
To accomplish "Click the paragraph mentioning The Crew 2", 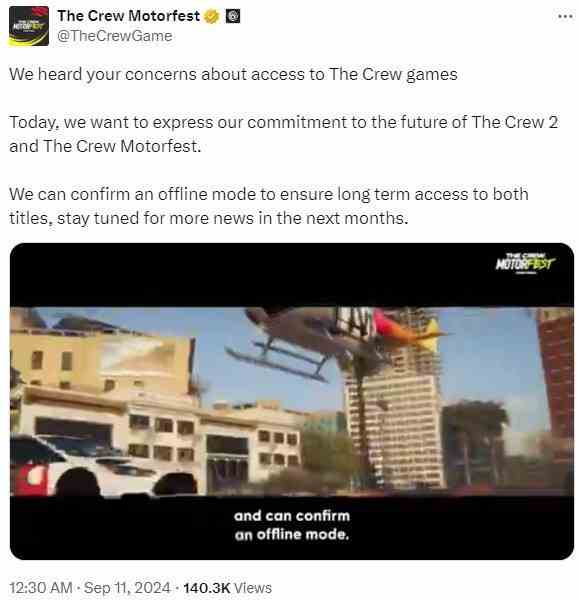I will pyautogui.click(x=284, y=134).
